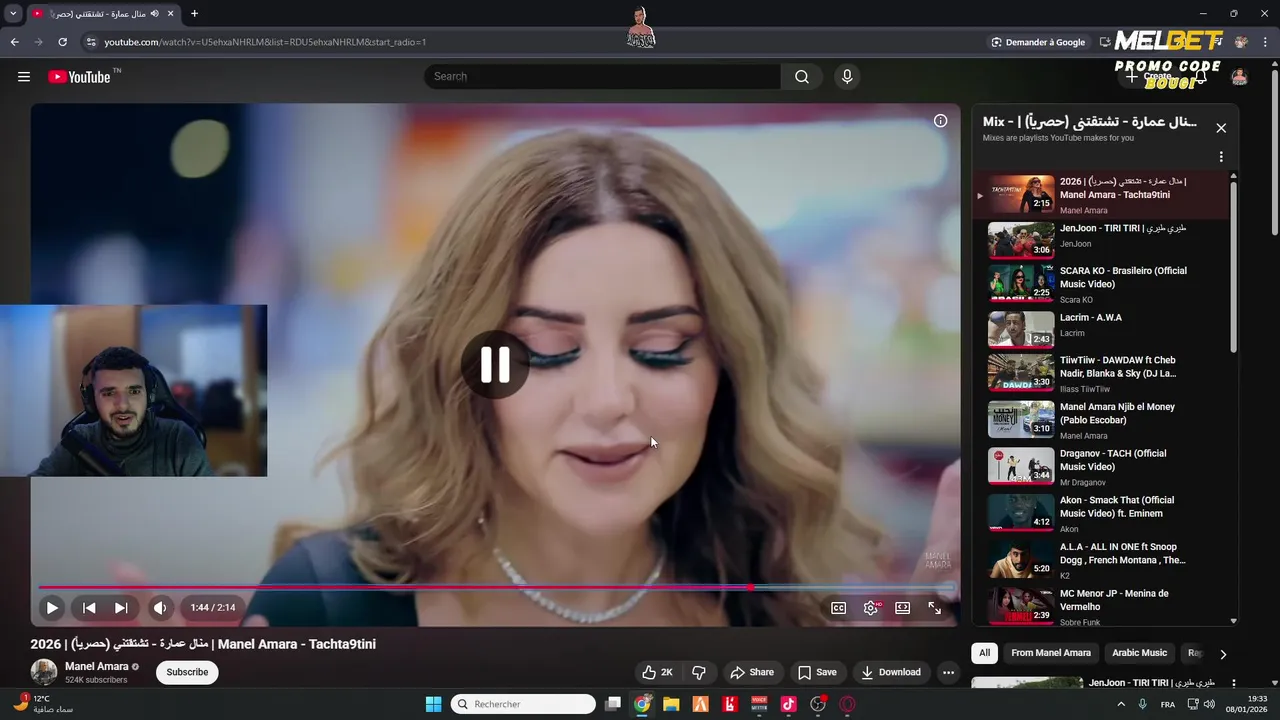Dislike the video with the thumbs-down
The height and width of the screenshot is (720, 1280).
point(699,672)
